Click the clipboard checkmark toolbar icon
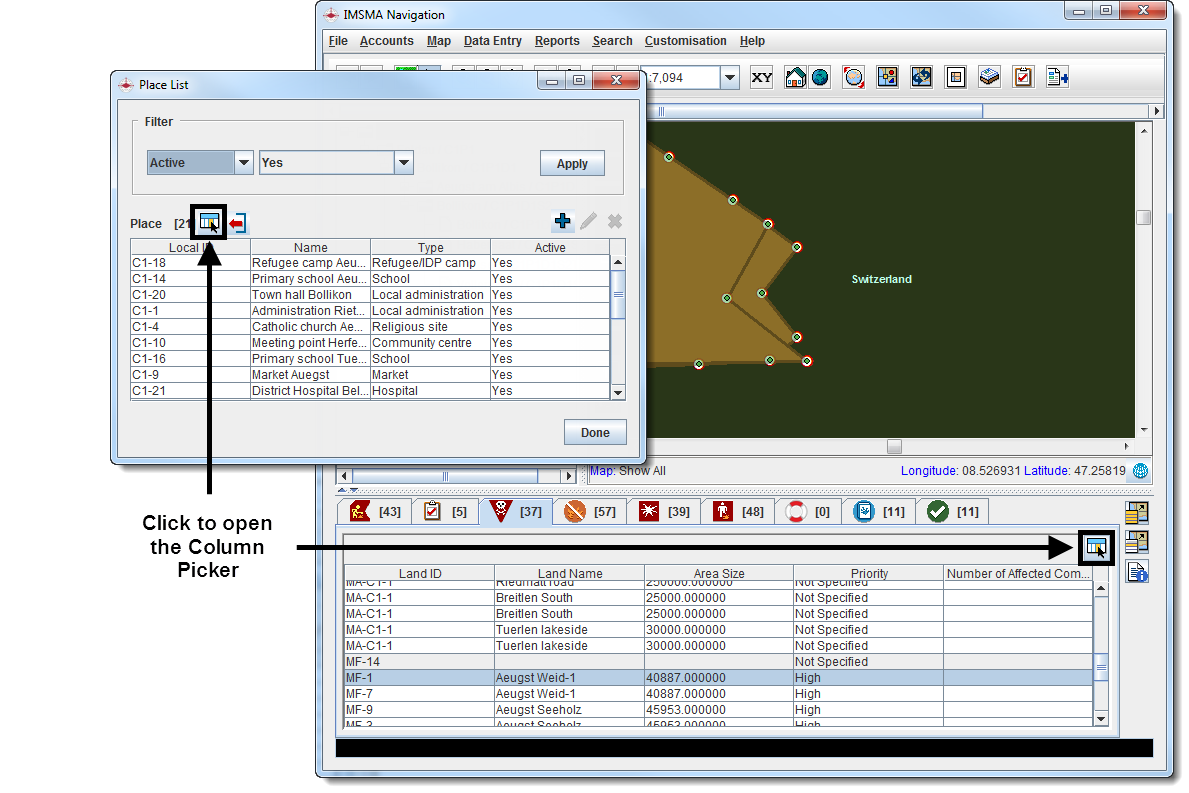 [x=1022, y=78]
